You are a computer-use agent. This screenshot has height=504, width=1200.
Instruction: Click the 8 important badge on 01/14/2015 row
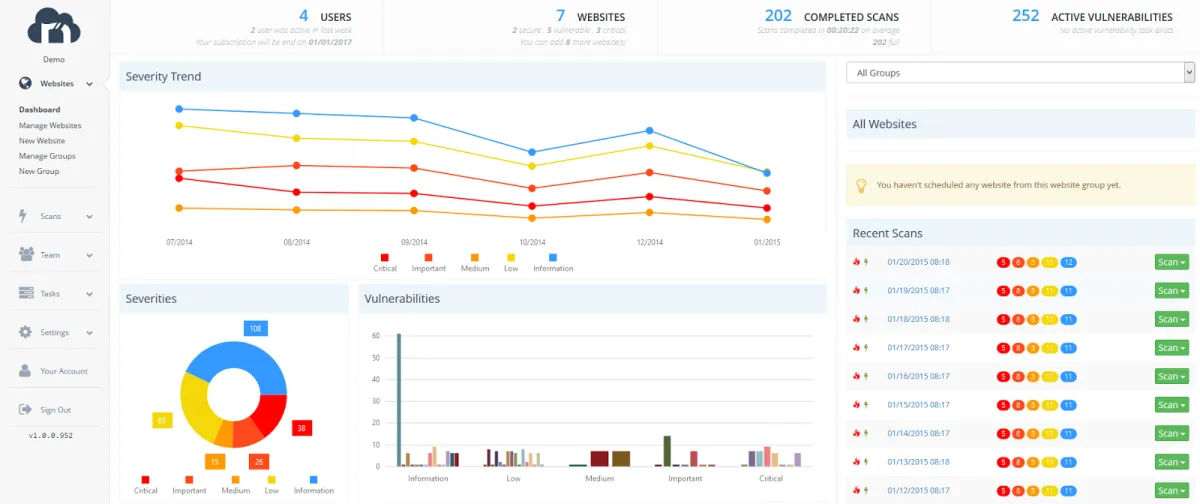1018,433
